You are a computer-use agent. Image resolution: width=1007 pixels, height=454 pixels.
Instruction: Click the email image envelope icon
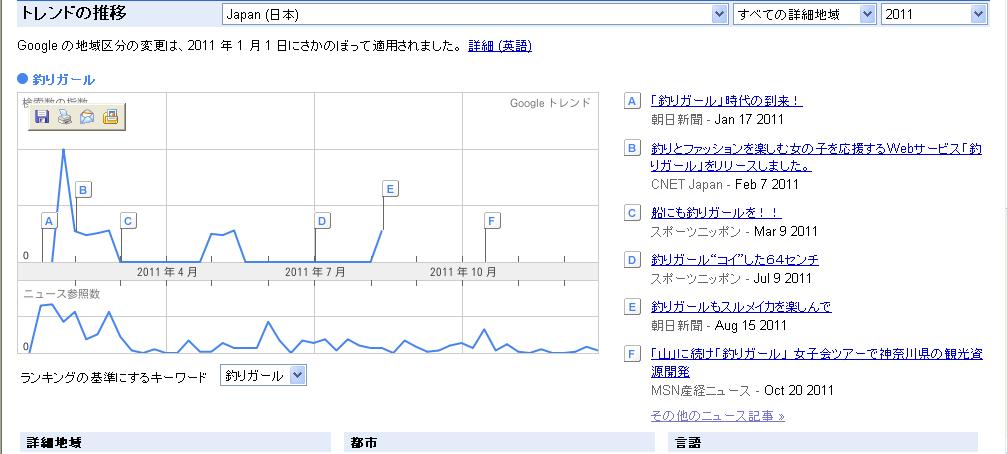tap(87, 117)
